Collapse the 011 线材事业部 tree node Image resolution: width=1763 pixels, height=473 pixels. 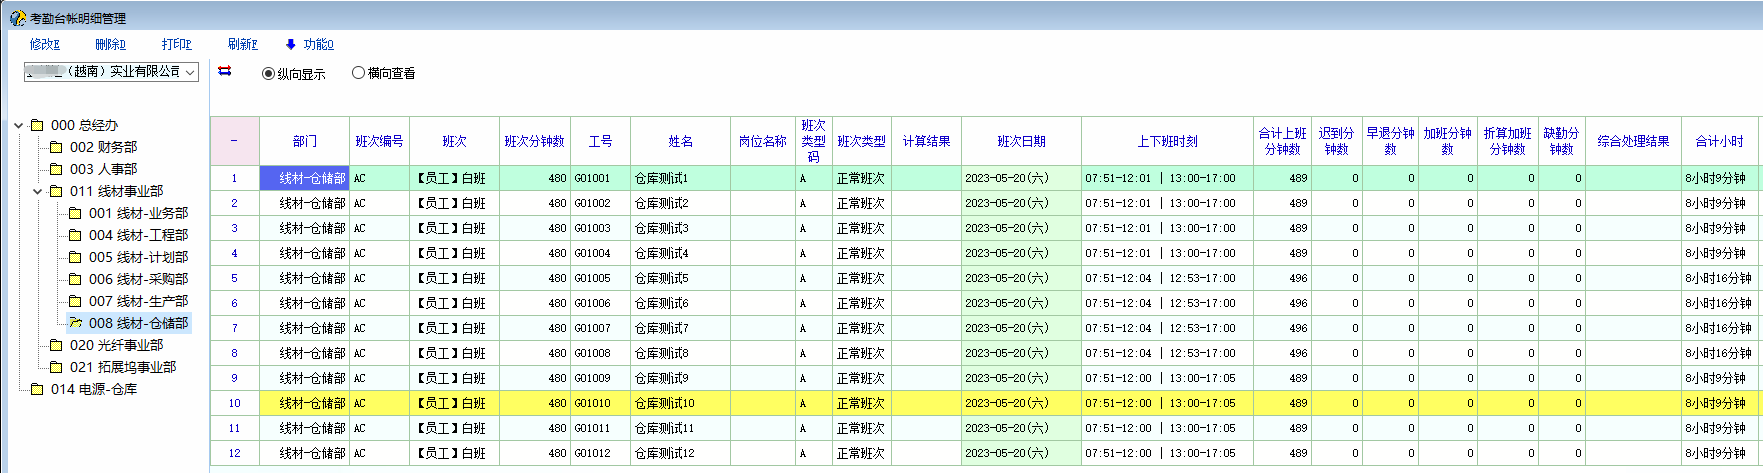coord(38,191)
